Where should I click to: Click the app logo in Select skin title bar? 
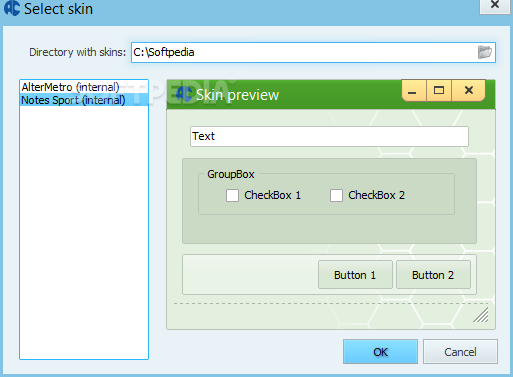coord(12,7)
